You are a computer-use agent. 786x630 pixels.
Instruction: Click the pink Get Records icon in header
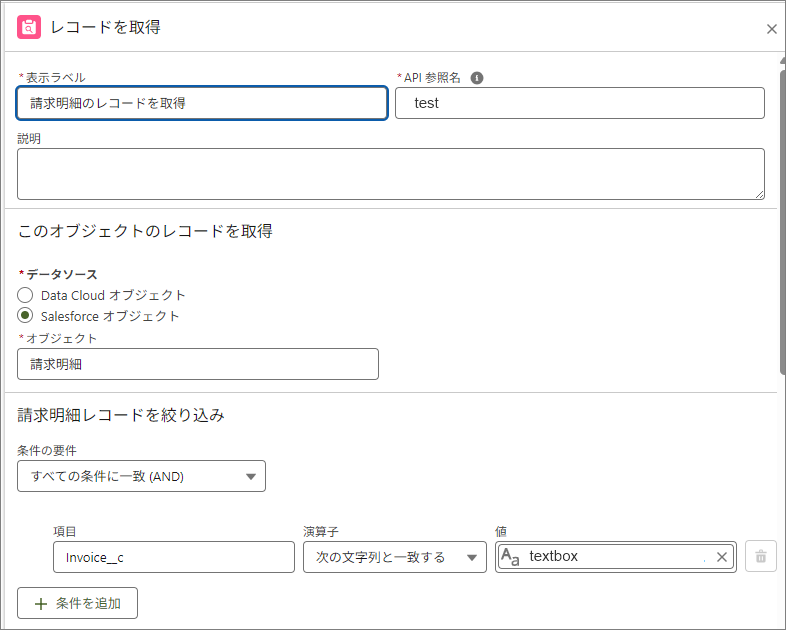point(29,27)
